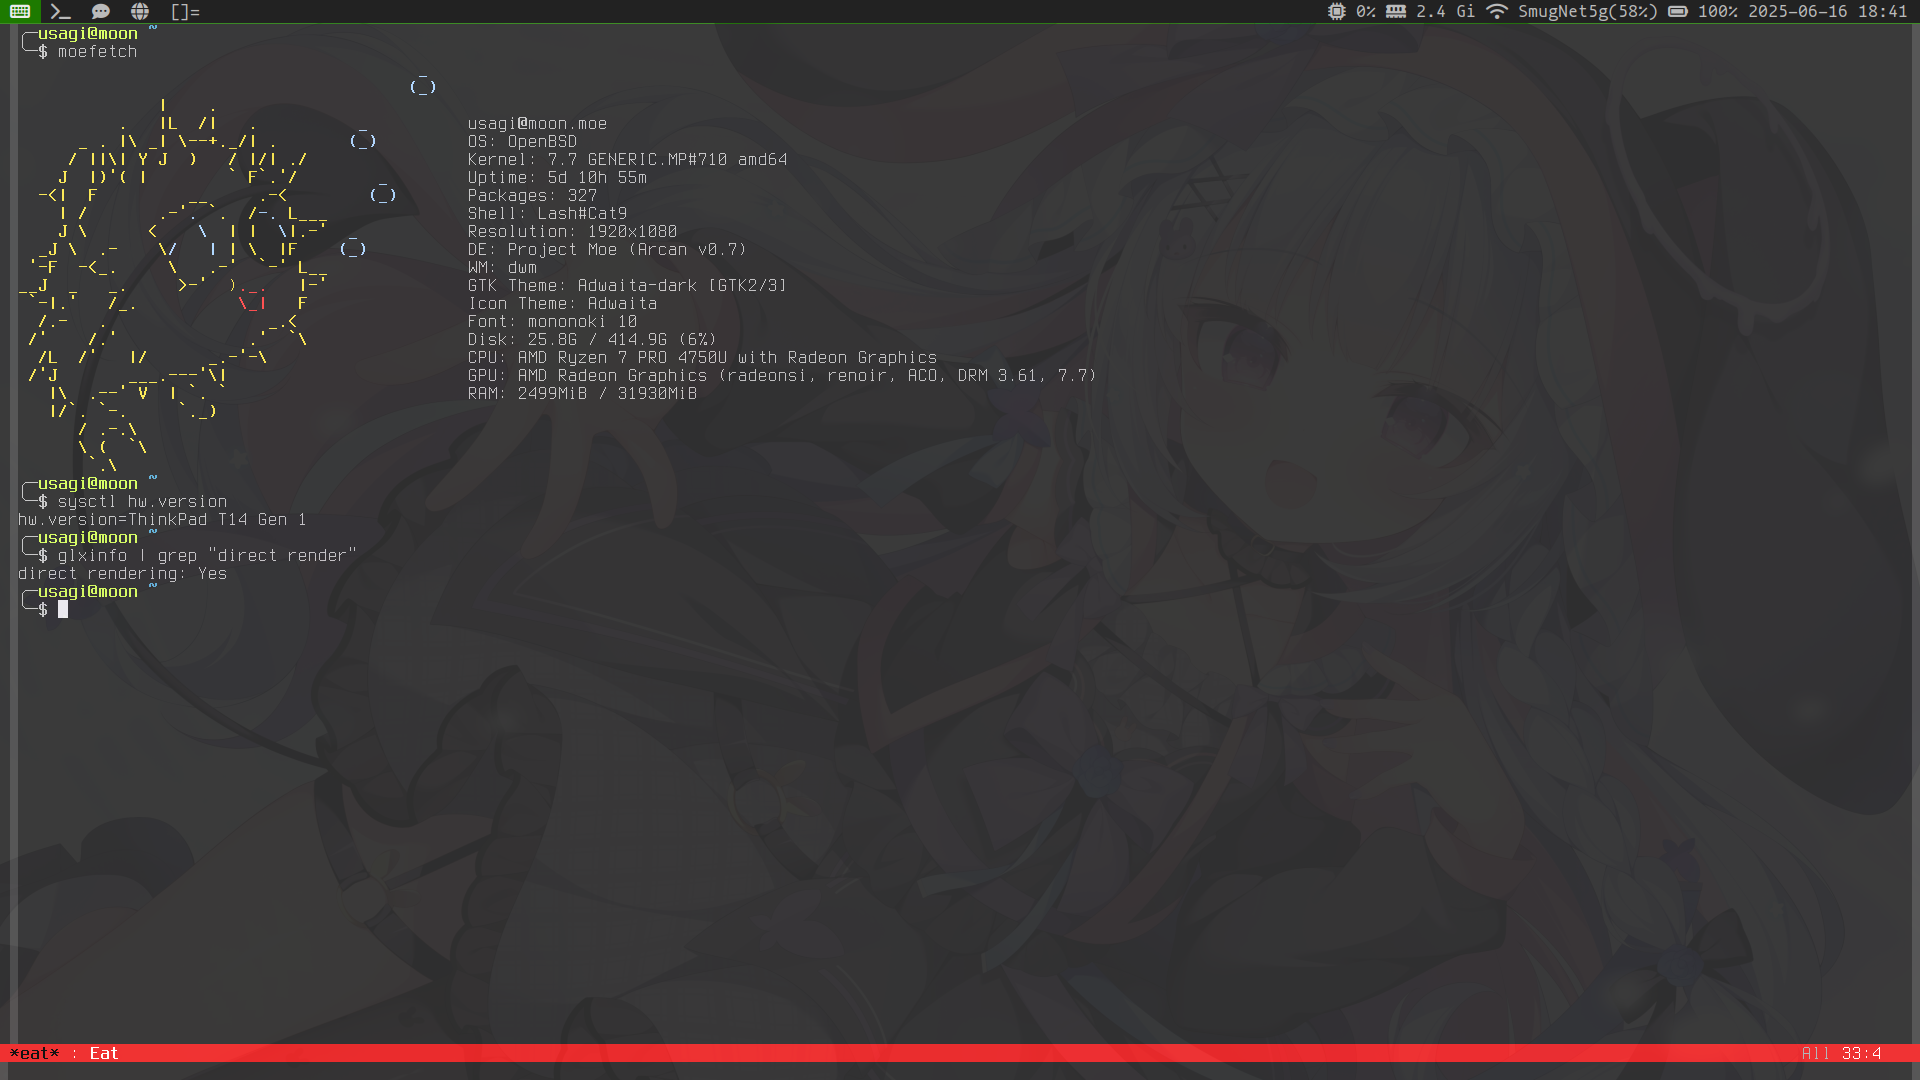Screen dimensions: 1920x1080
Task: Click the GPU: AMD Radeon Graphics line
Action: (782, 376)
